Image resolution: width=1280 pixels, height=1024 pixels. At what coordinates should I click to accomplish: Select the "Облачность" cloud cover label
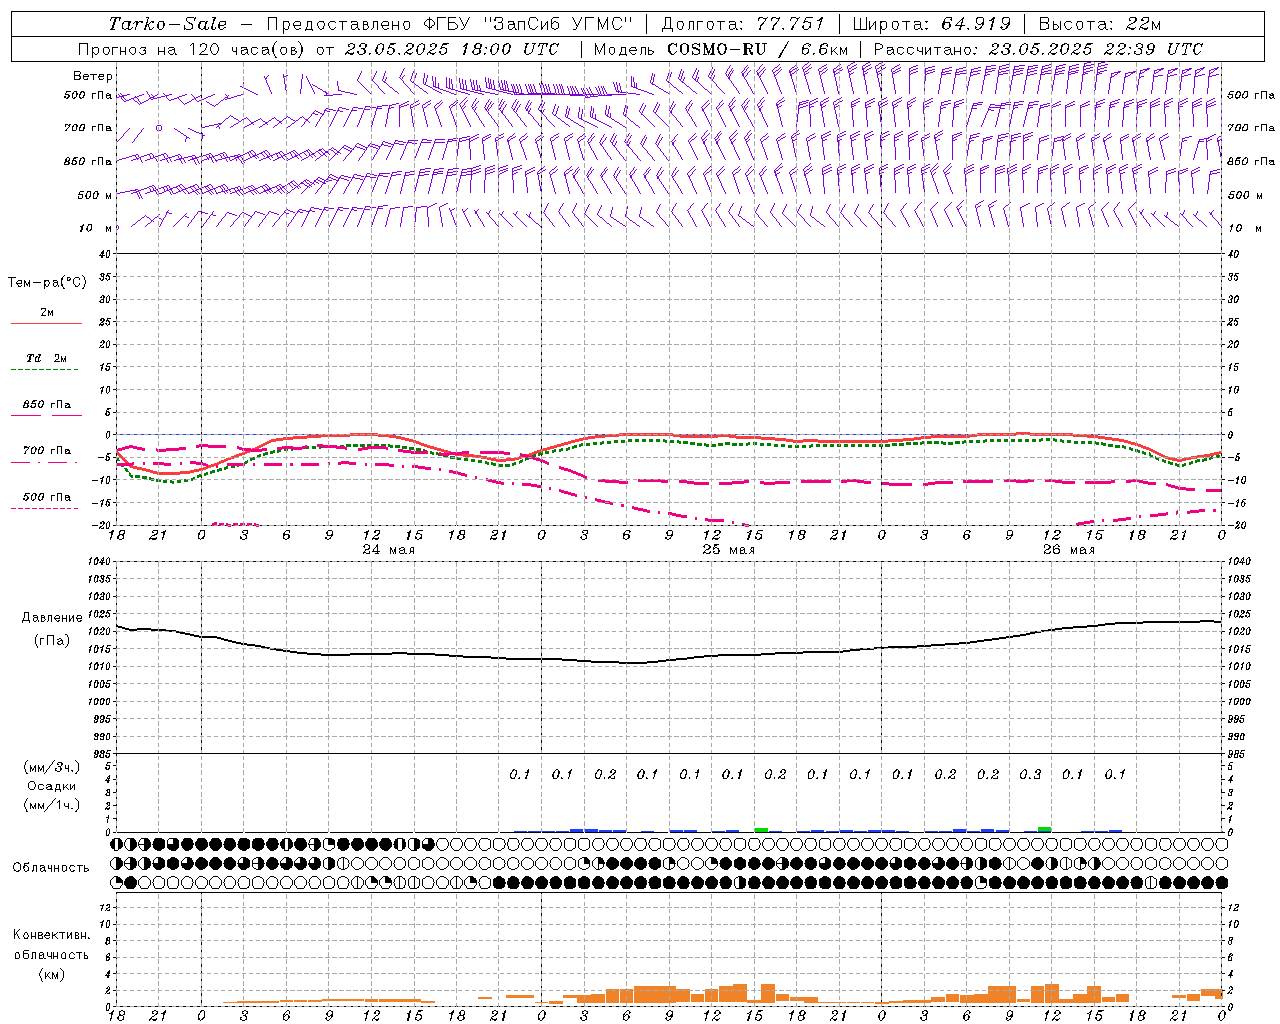[51, 867]
